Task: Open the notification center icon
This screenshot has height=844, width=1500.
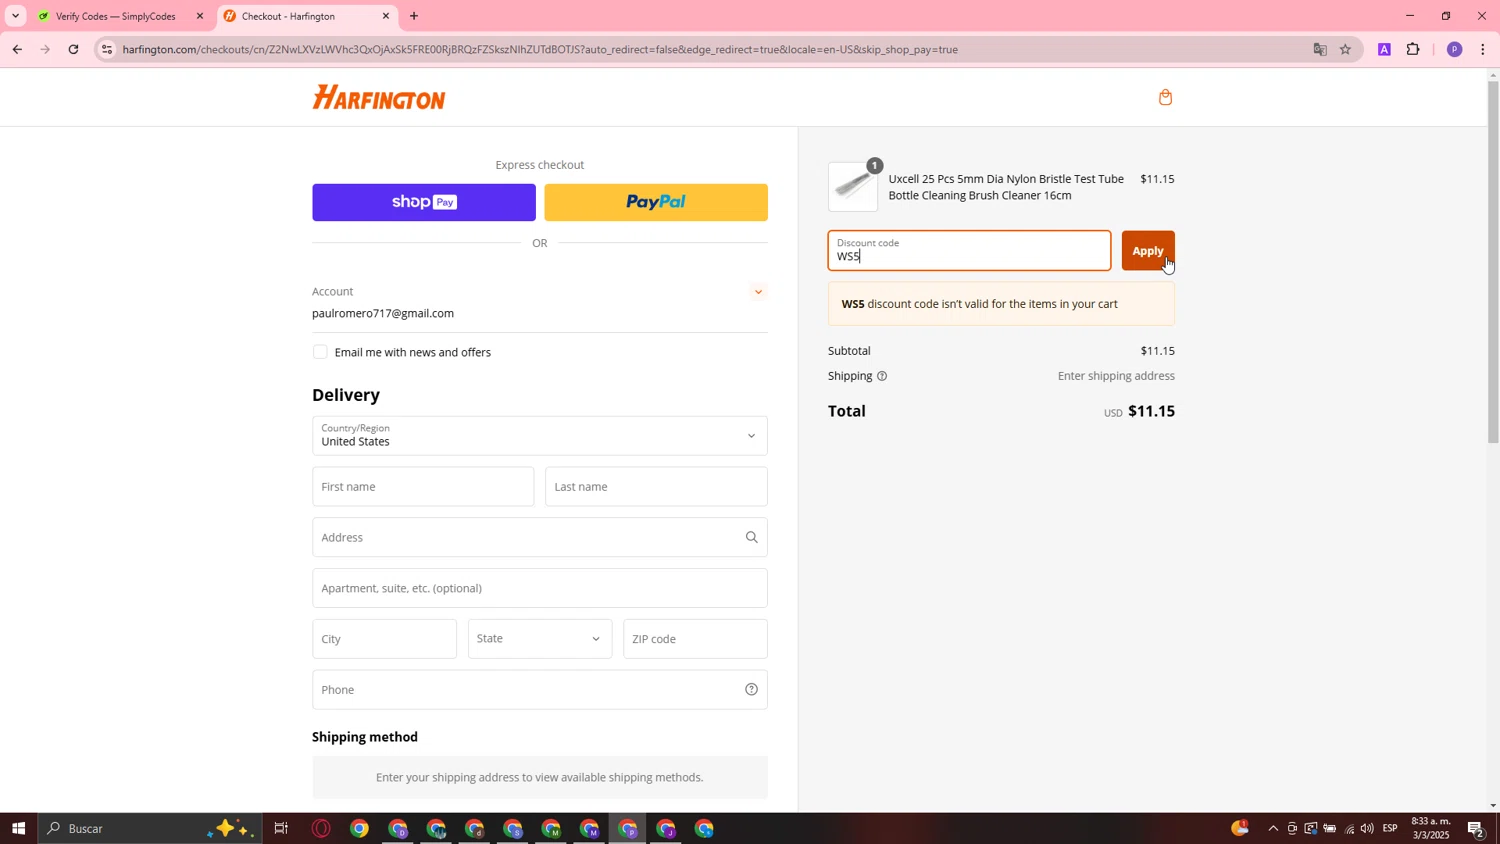Action: pyautogui.click(x=1476, y=828)
